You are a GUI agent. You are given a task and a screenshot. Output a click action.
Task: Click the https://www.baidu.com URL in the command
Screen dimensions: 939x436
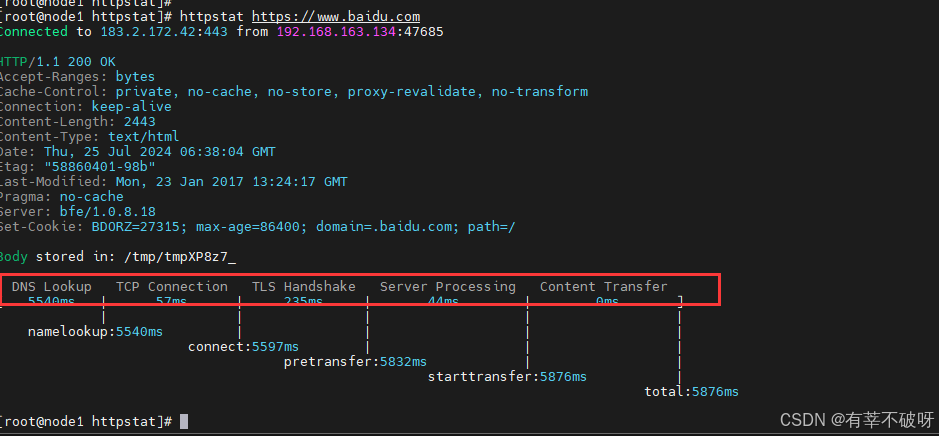tap(335, 17)
